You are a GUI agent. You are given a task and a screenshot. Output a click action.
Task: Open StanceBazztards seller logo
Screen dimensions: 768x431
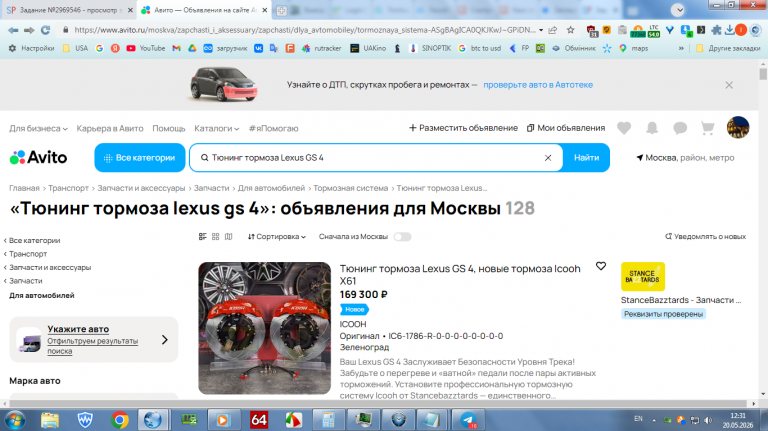(x=643, y=277)
